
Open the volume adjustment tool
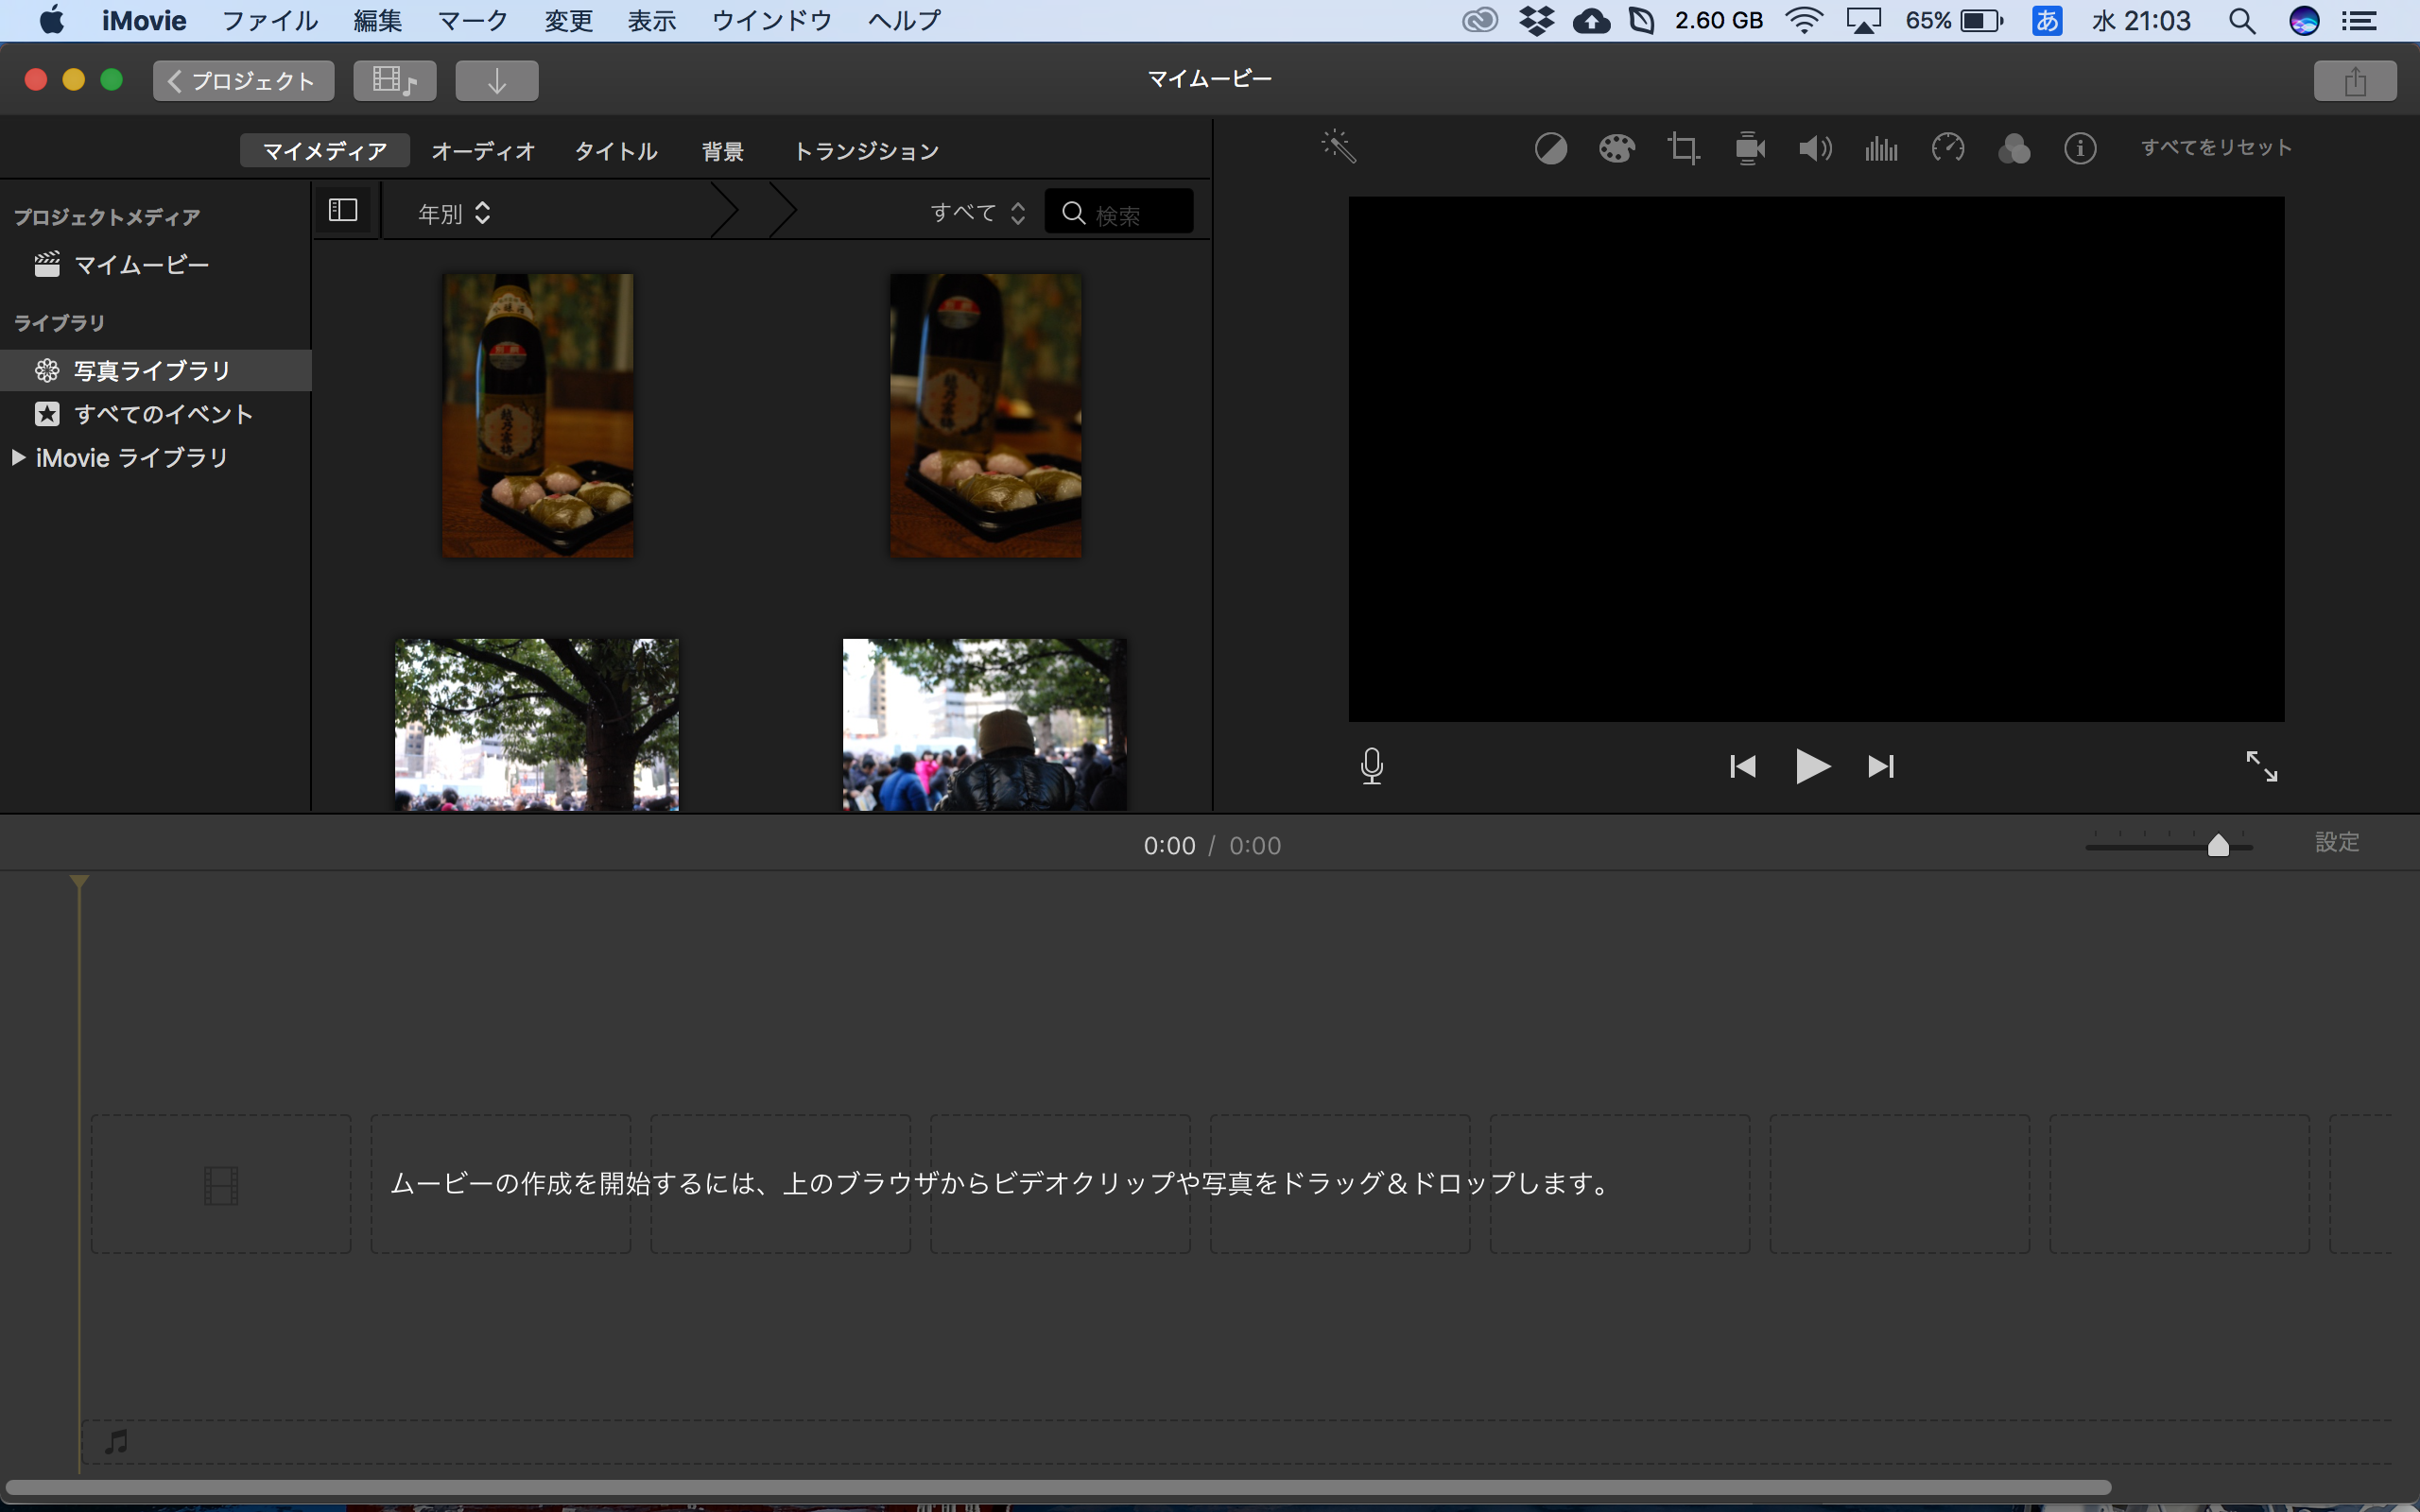point(1815,149)
